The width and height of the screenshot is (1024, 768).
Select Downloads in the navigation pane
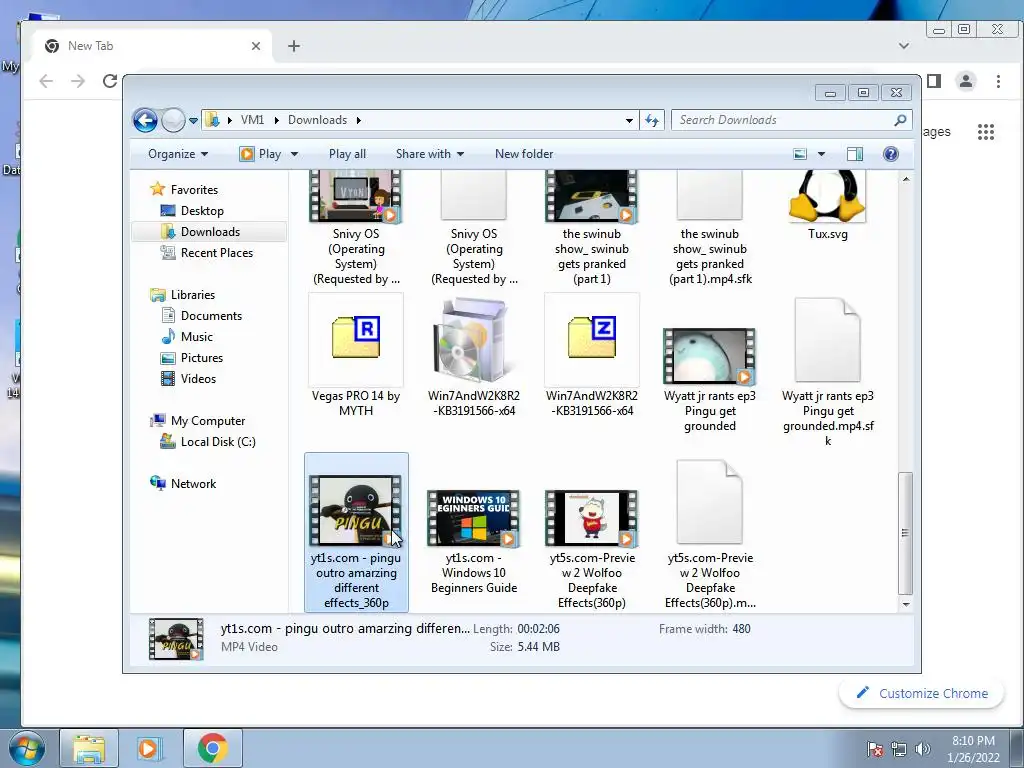[x=210, y=232]
